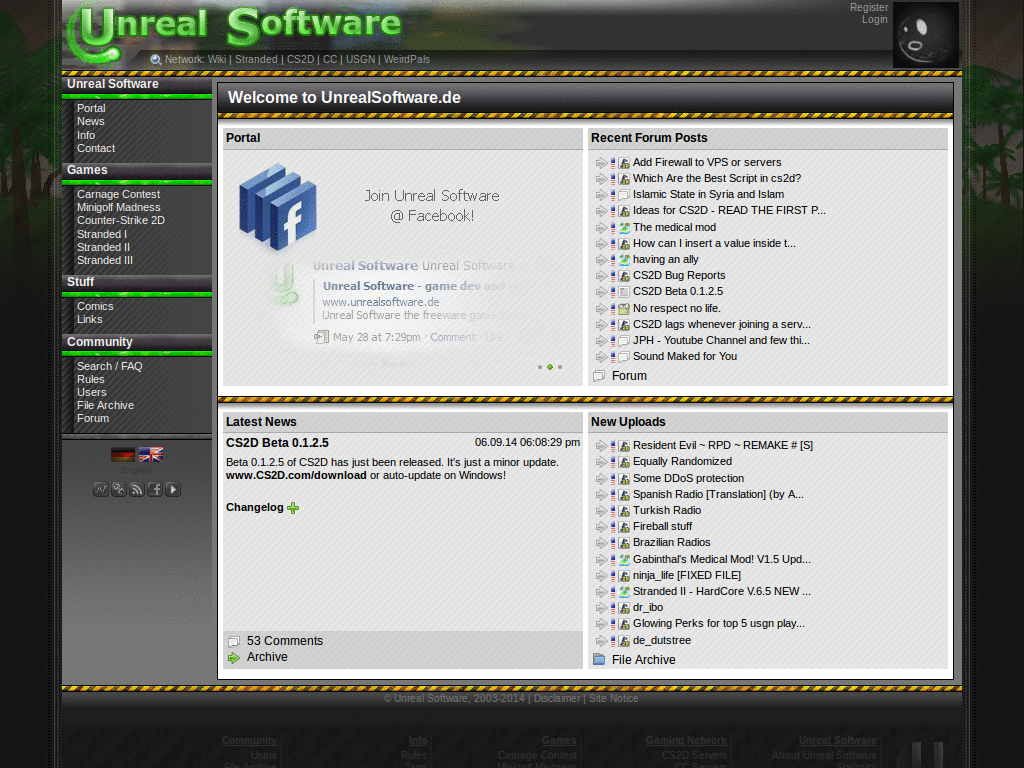The height and width of the screenshot is (768, 1024).
Task: Switch language using the German flag
Action: point(122,453)
